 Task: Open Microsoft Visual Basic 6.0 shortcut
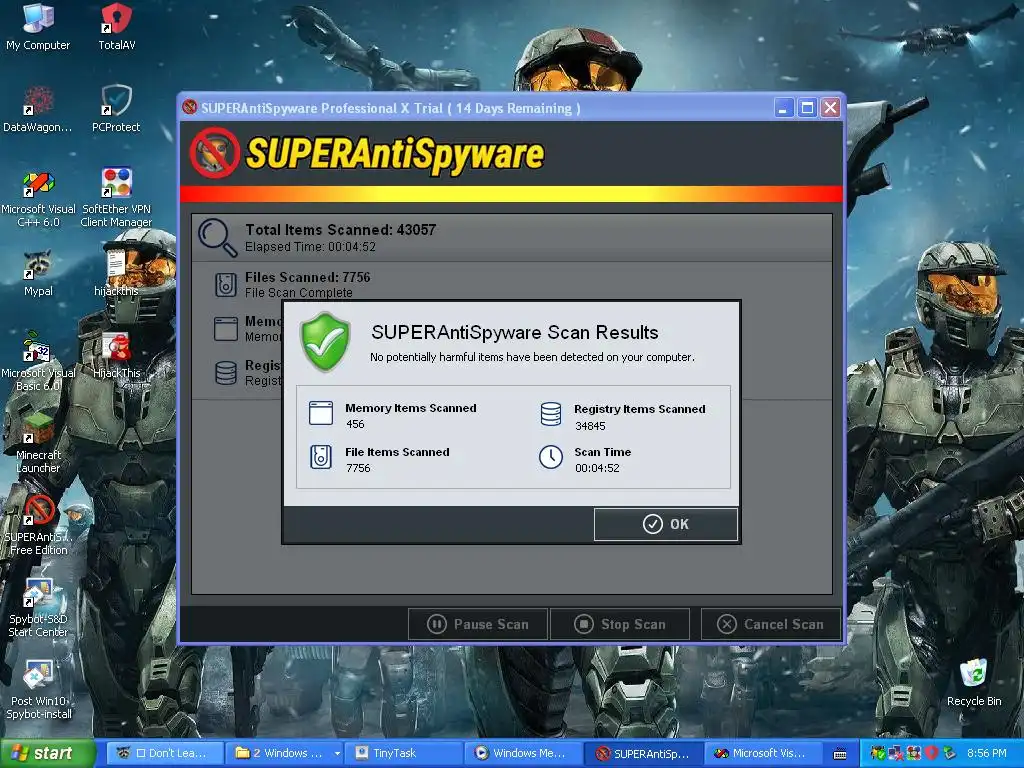tap(38, 362)
